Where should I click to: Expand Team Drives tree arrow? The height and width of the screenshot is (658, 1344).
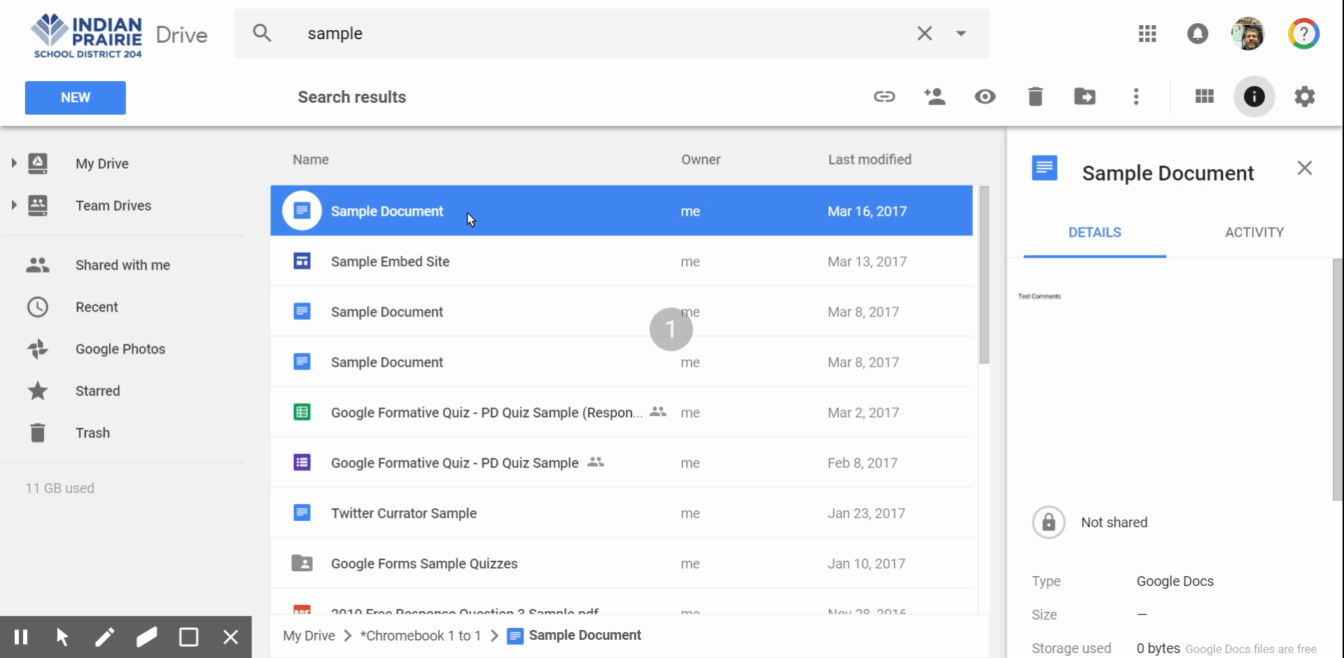coord(13,205)
